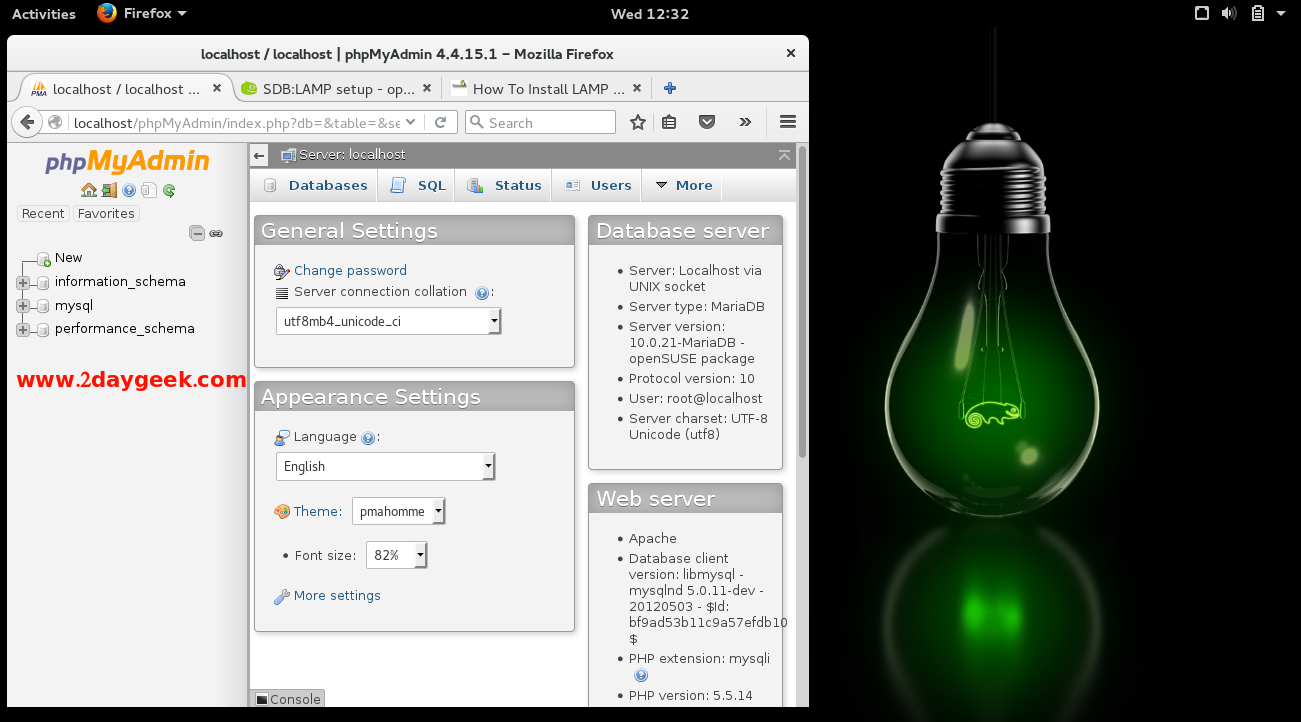Close the How To Install LAMP tab
The height and width of the screenshot is (722, 1301).
[637, 89]
